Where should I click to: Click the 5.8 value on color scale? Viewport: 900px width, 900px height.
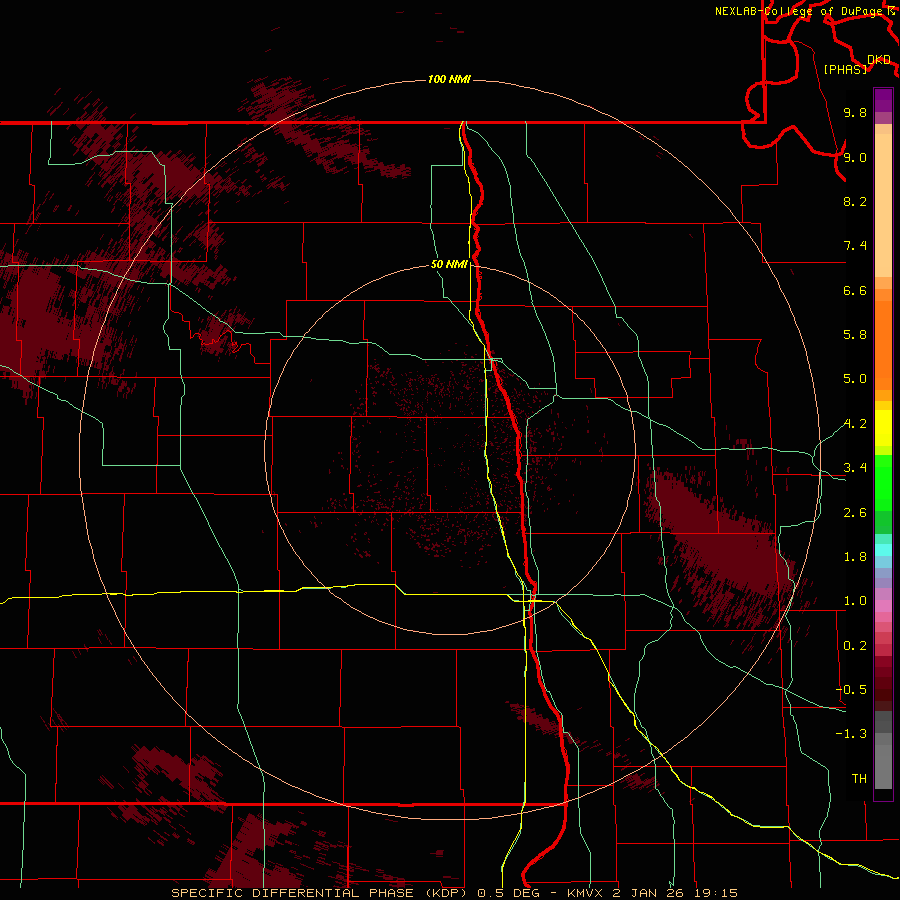coord(855,335)
